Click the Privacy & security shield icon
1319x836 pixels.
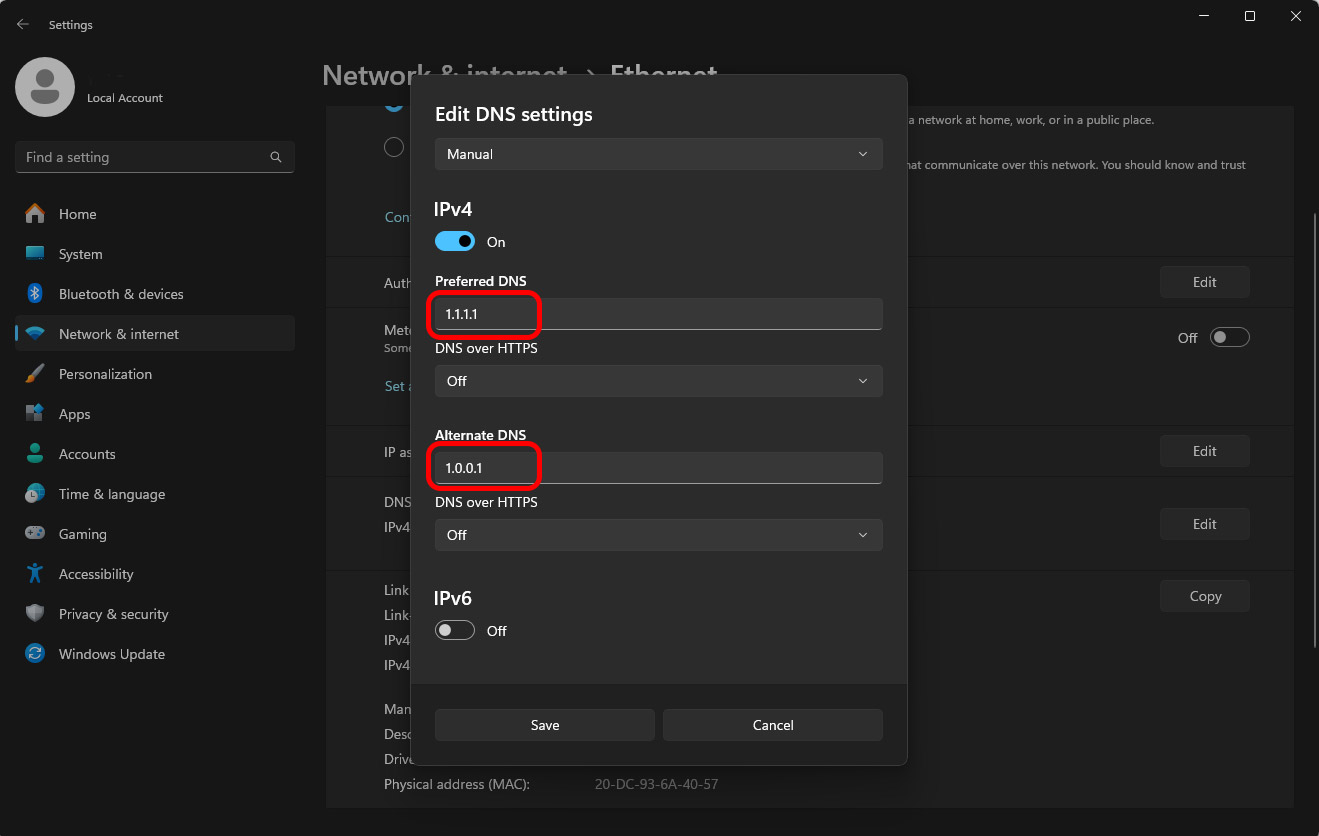35,614
